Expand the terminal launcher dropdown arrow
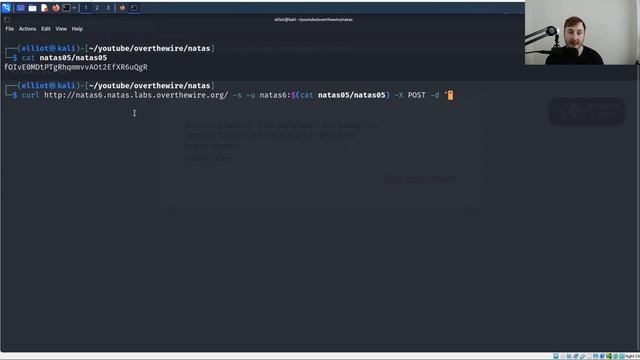The height and width of the screenshot is (360, 640). click(x=74, y=8)
